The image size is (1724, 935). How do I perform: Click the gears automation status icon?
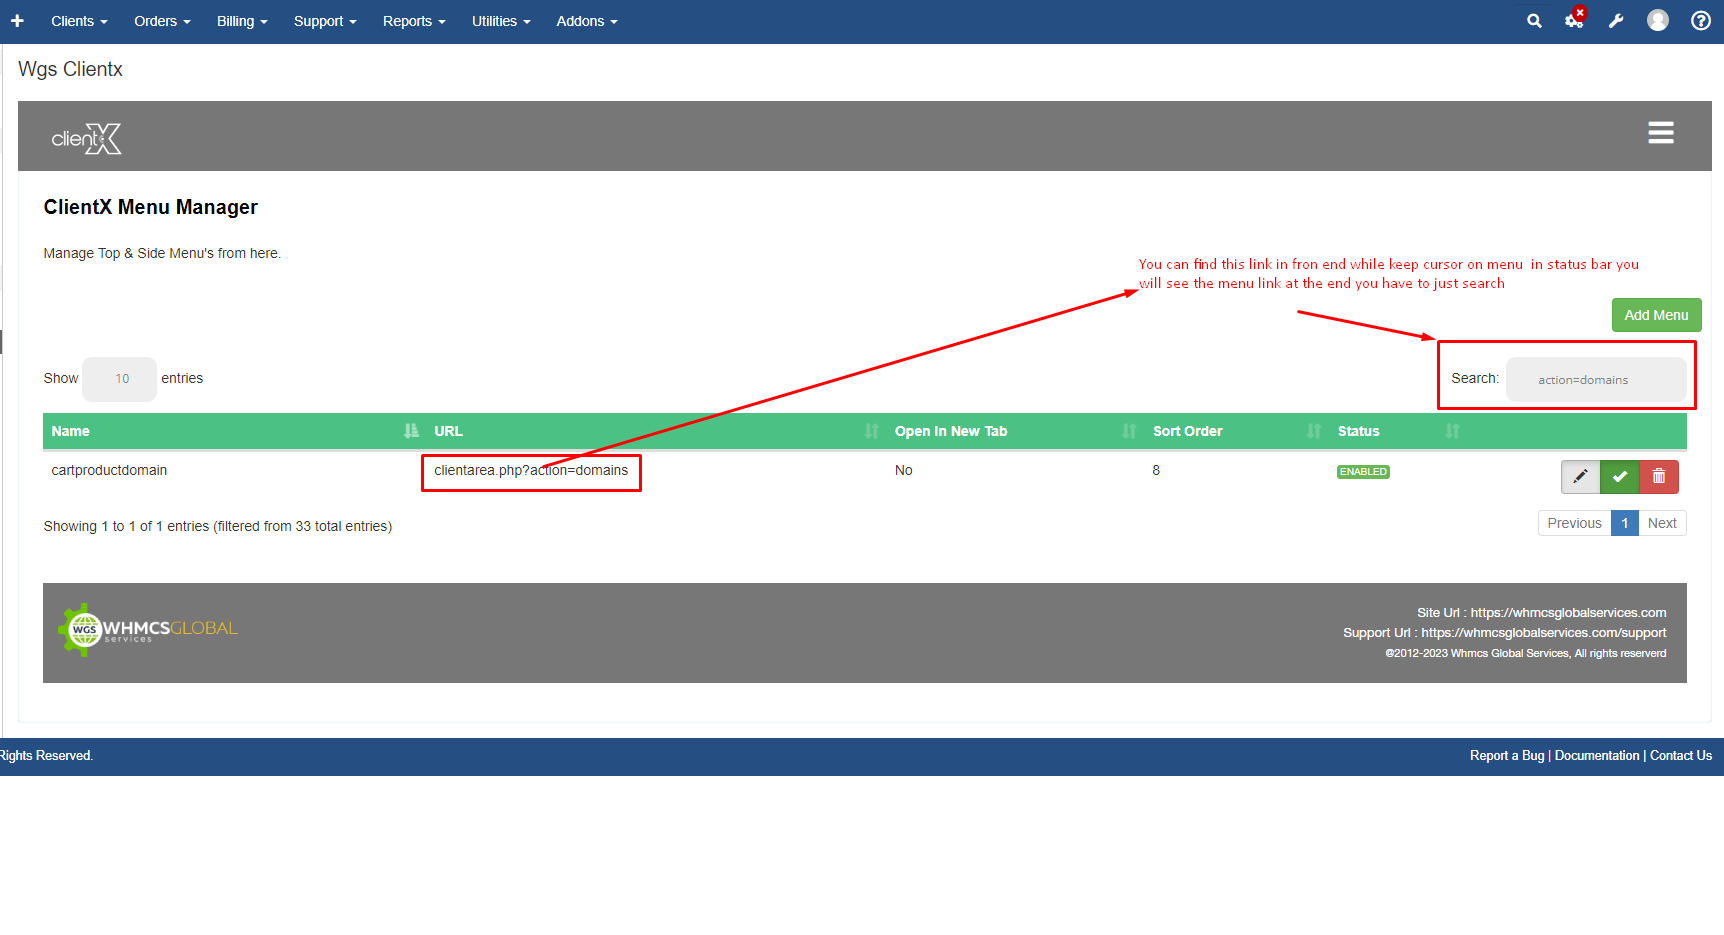pyautogui.click(x=1574, y=21)
